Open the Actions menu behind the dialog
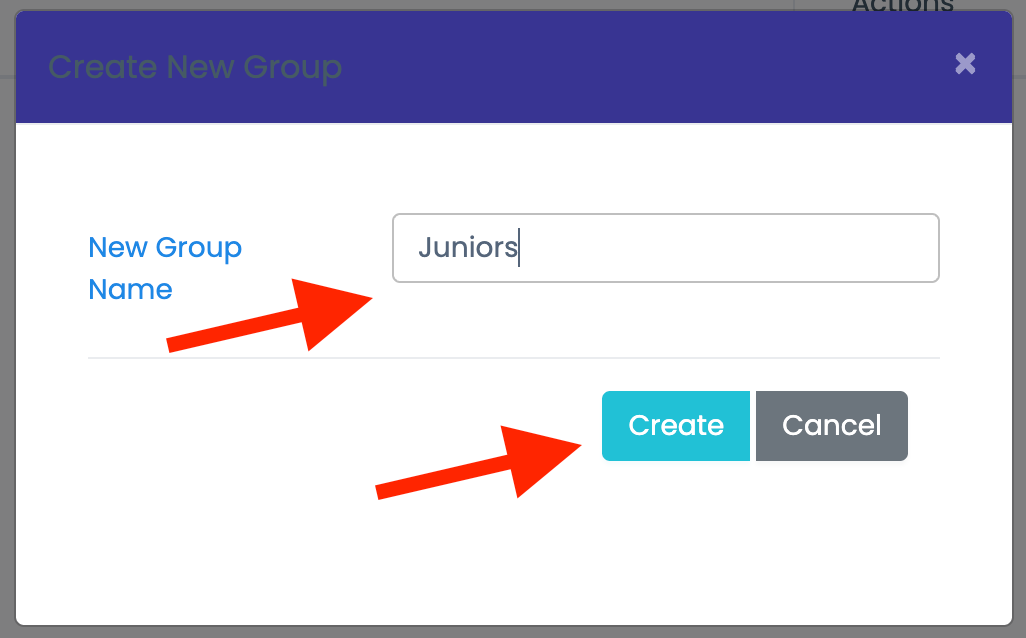This screenshot has width=1026, height=638. (x=901, y=8)
